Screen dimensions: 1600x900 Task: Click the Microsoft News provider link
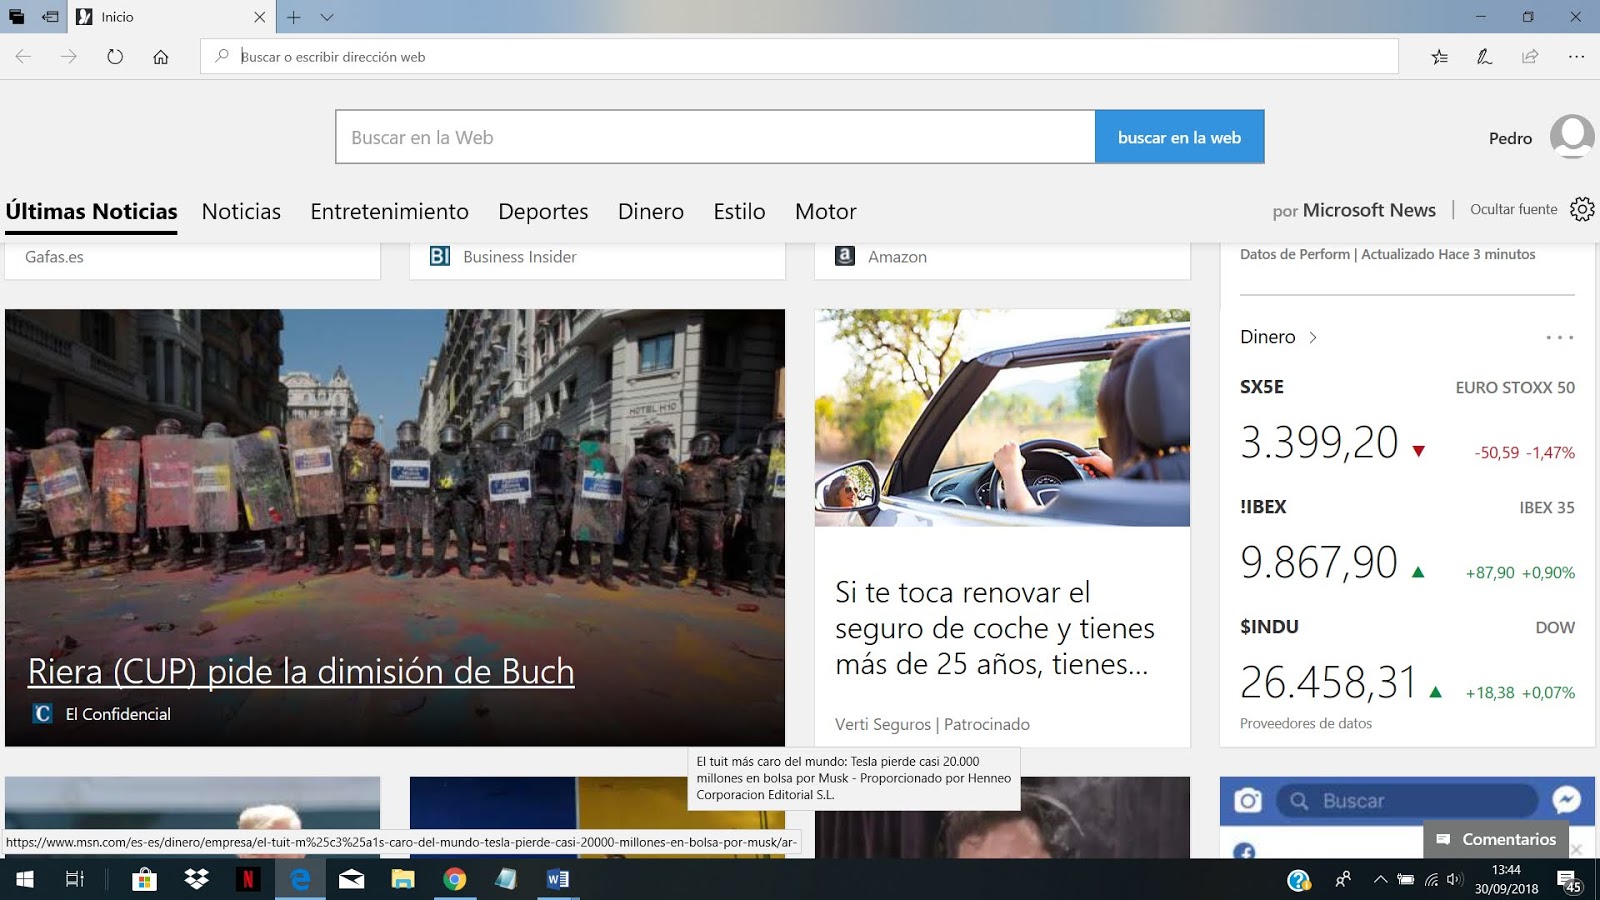click(x=1369, y=210)
